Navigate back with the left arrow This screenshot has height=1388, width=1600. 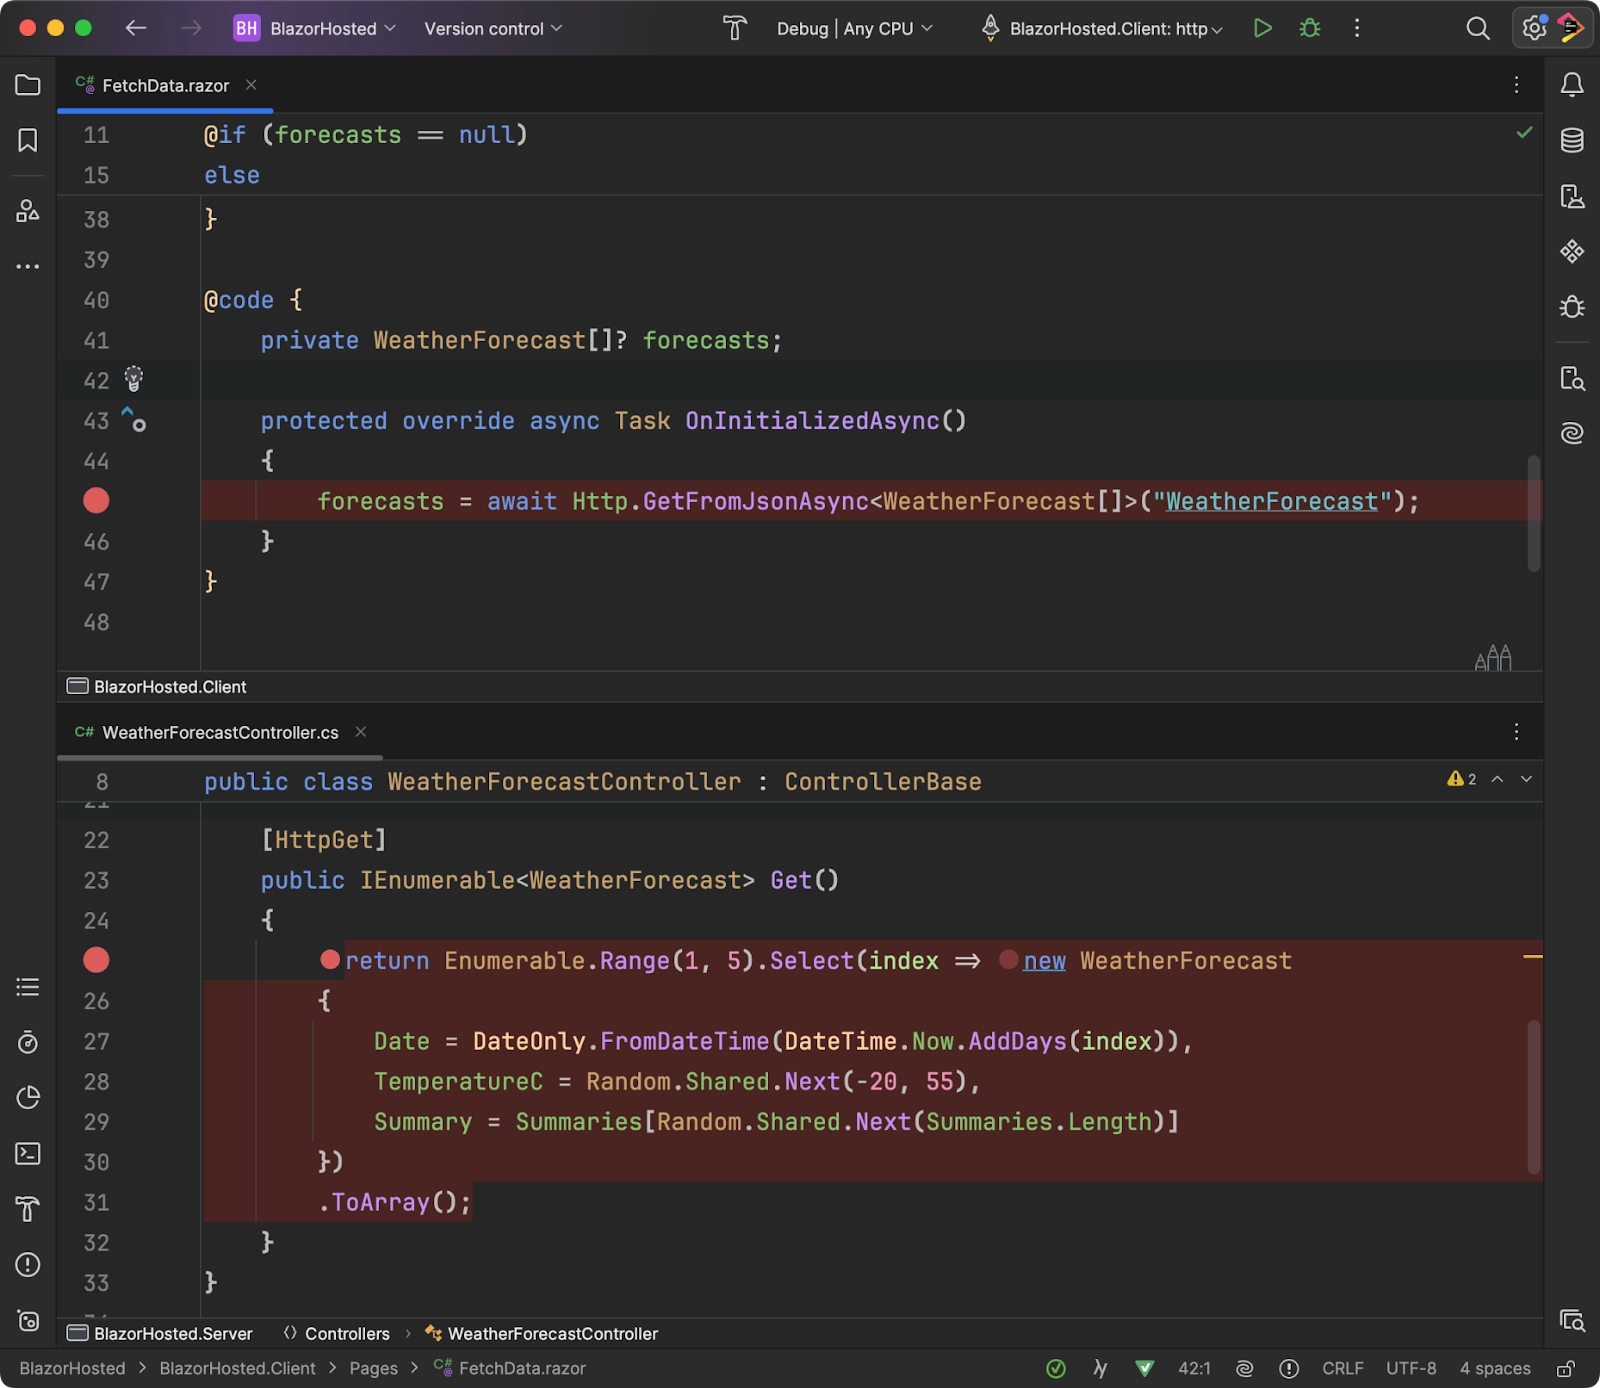(136, 28)
